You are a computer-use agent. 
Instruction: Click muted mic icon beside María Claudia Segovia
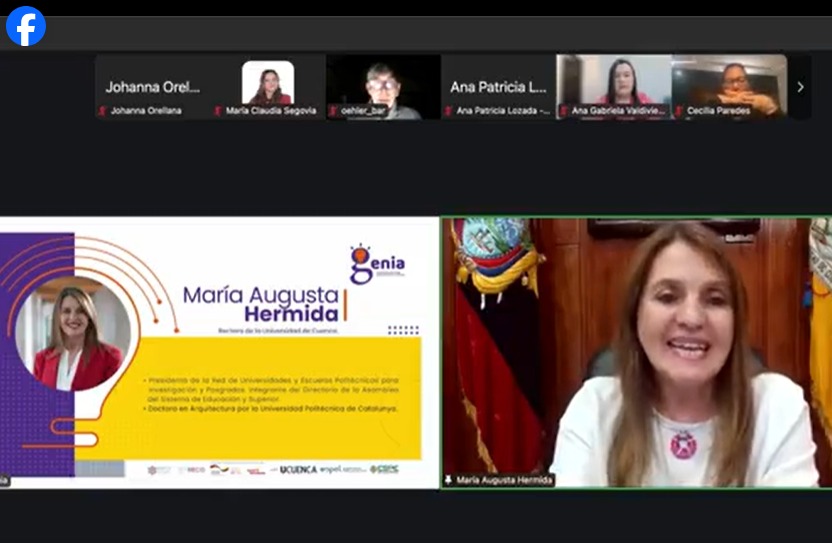tap(218, 111)
